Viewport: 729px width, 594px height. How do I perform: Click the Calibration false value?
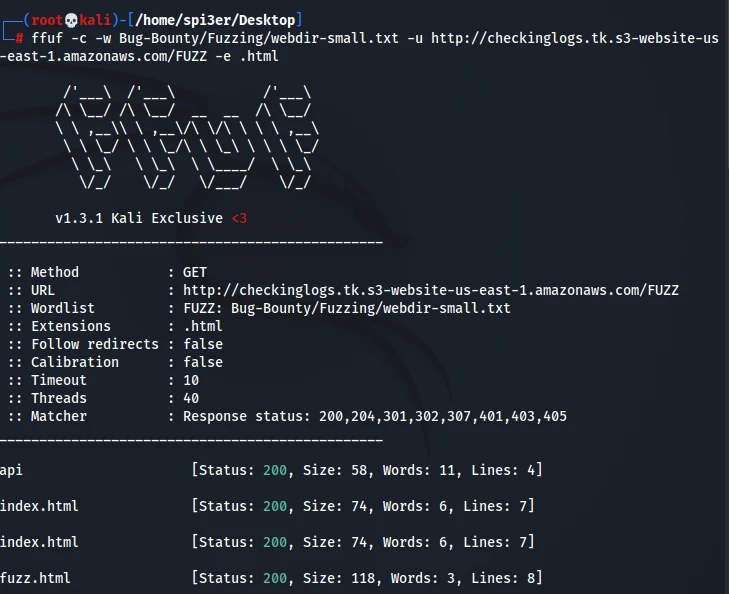tap(203, 362)
